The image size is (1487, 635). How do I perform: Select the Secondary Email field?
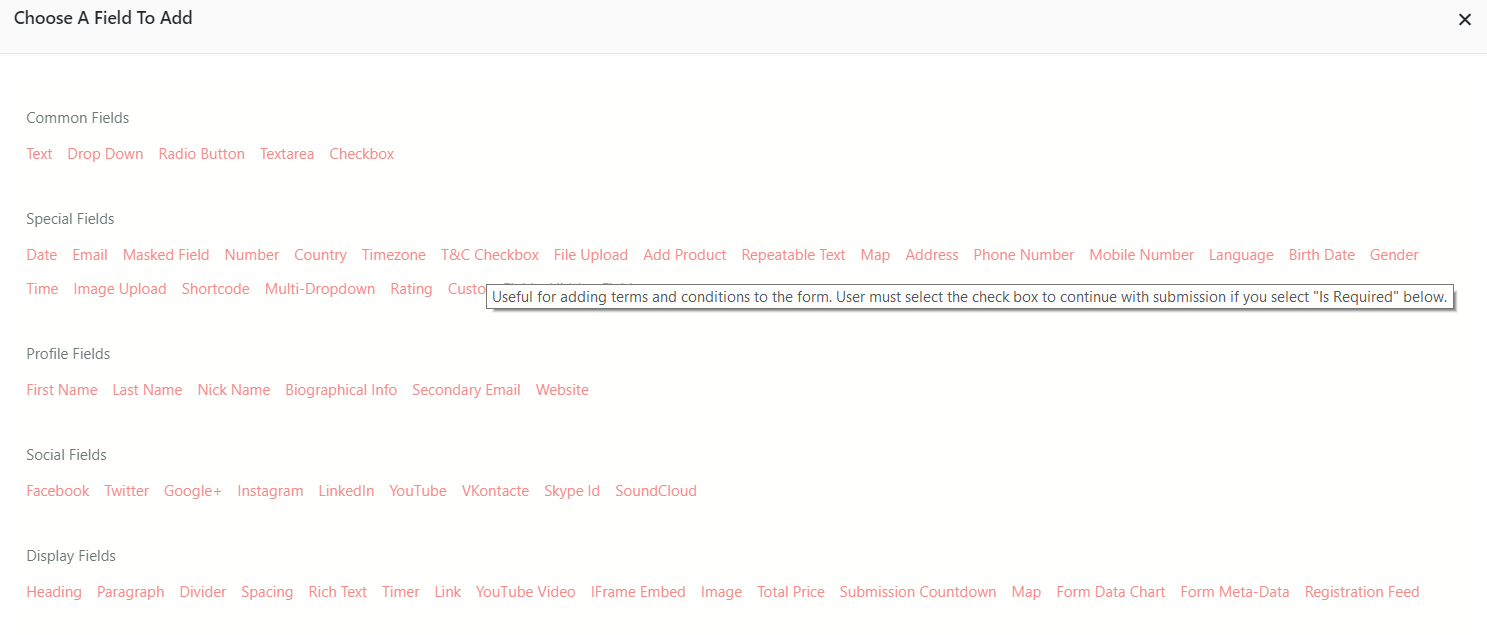click(466, 390)
